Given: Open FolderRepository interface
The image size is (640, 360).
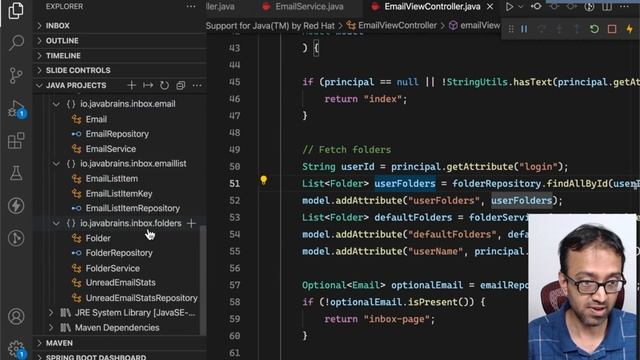Looking at the screenshot, I should tap(119, 253).
